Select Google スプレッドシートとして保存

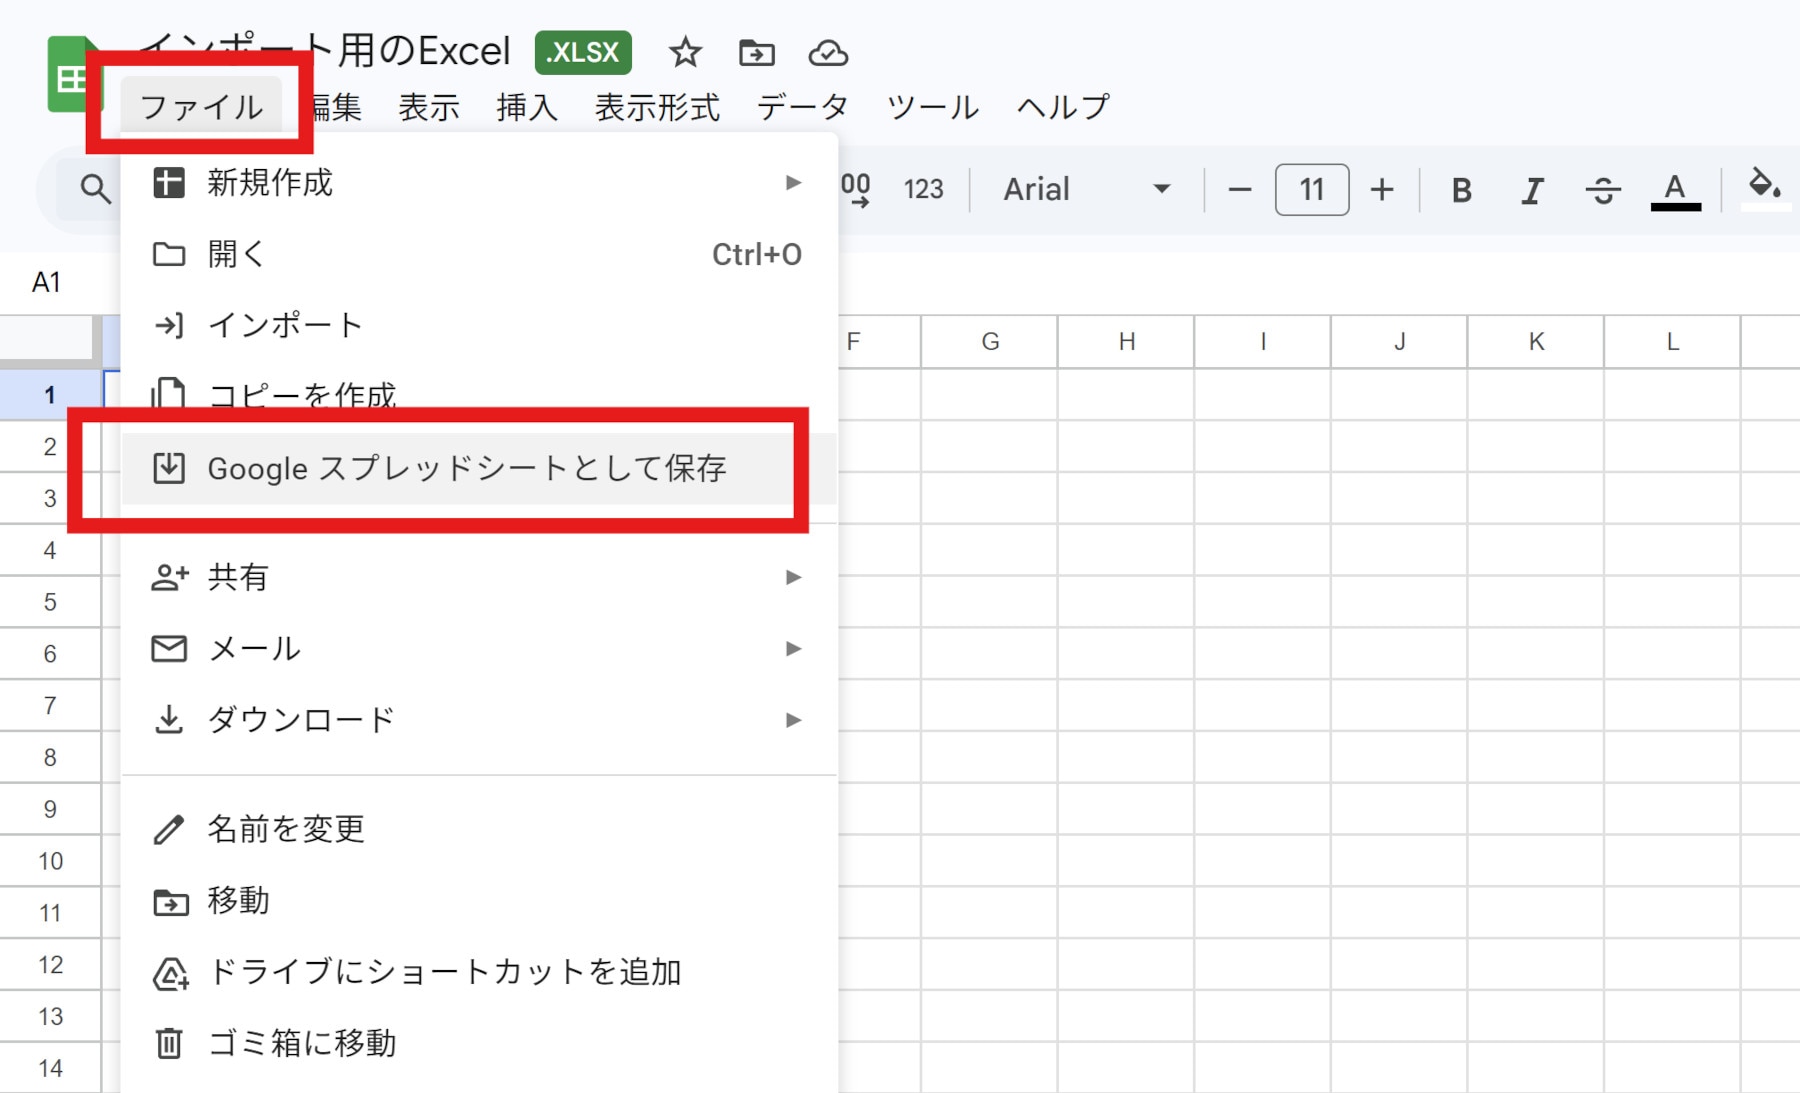point(466,468)
